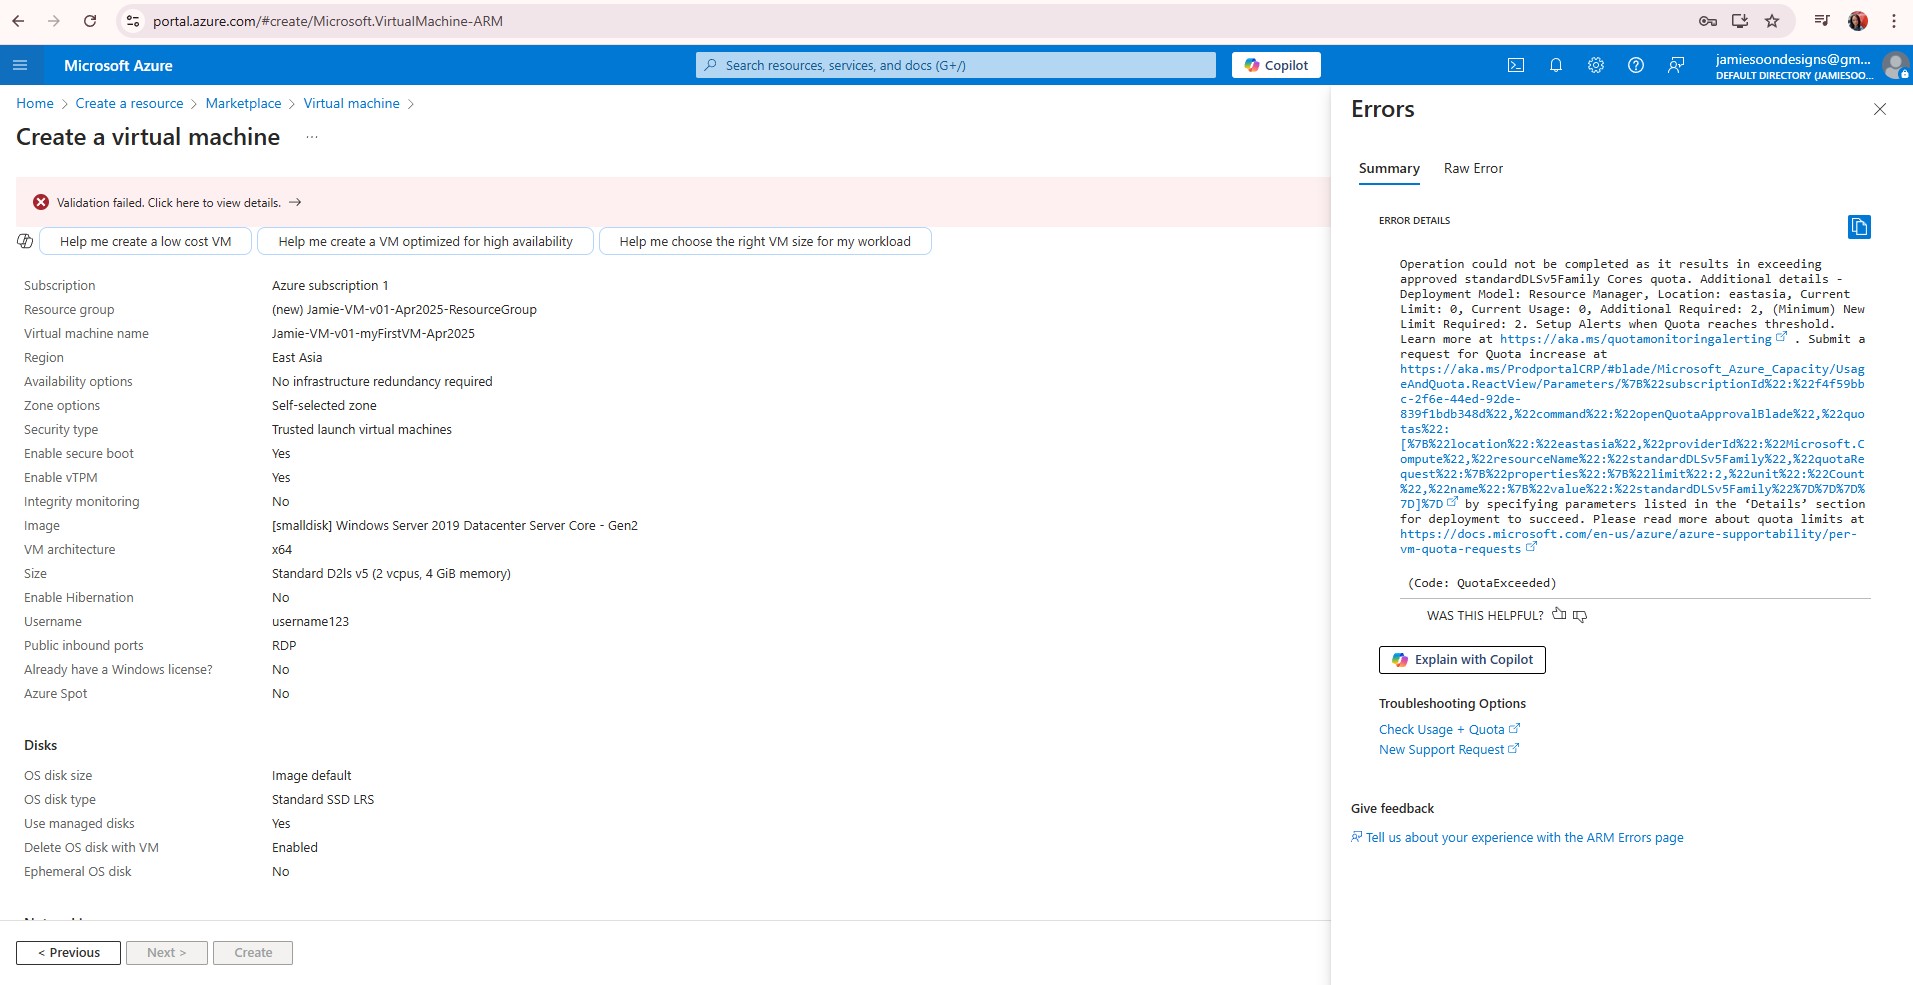
Task: Open Cloud Shell from the Azure header
Action: tap(1516, 65)
